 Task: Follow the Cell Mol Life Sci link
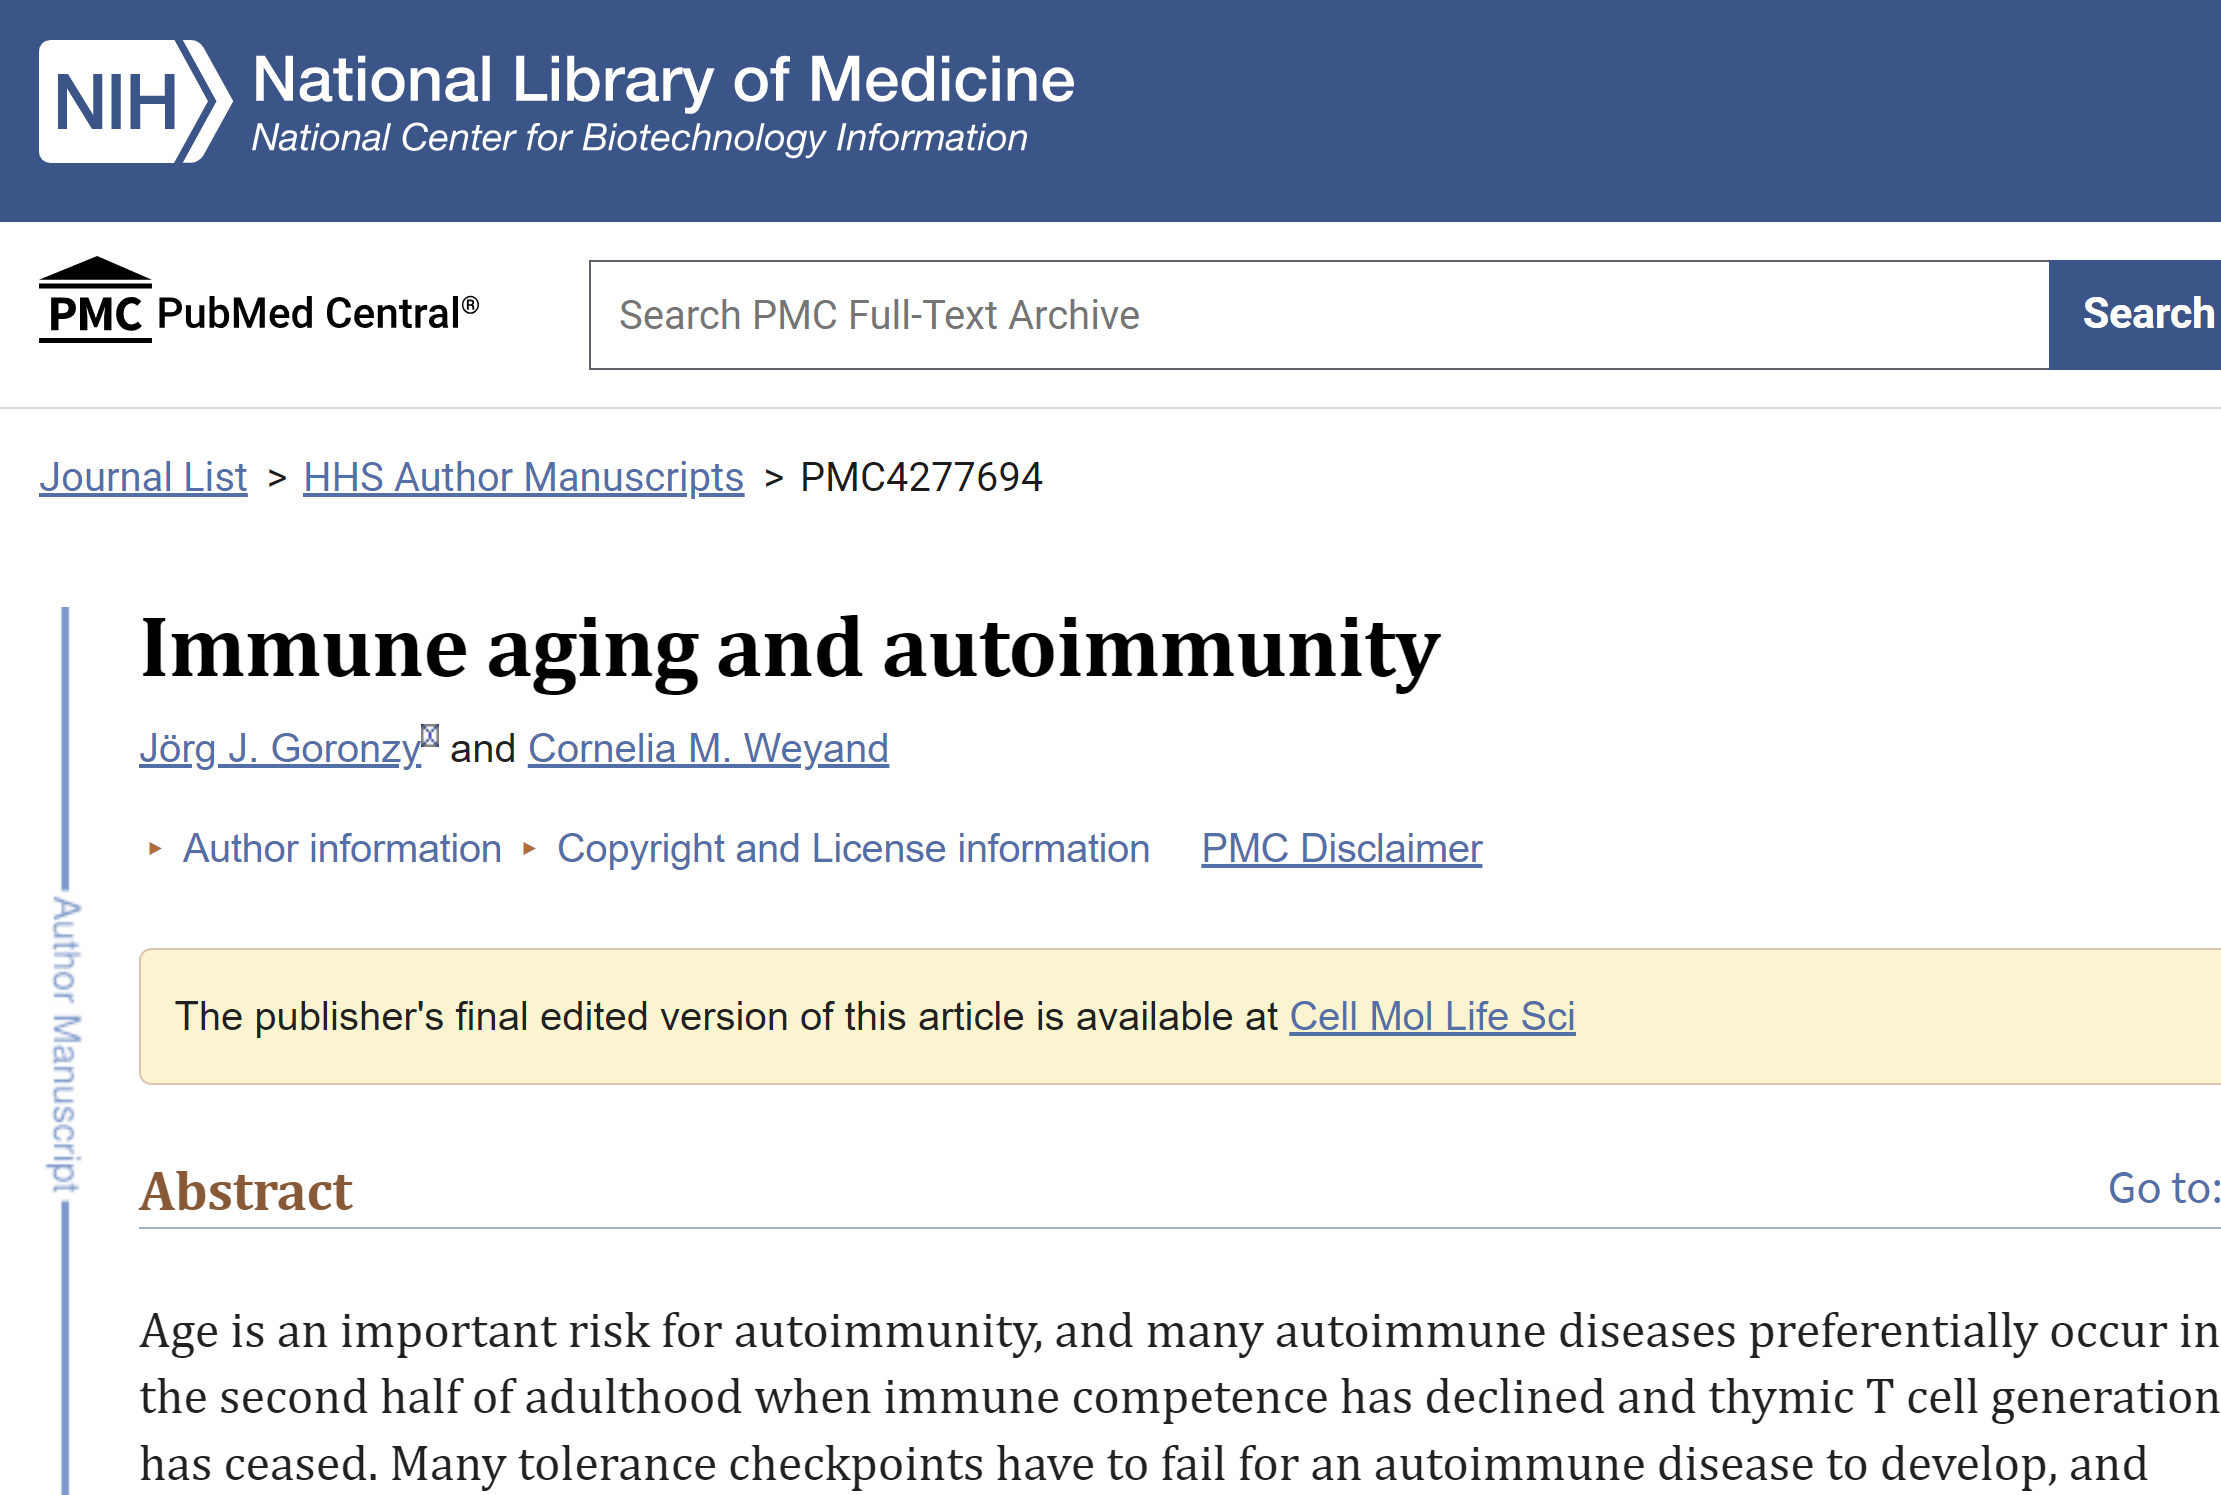pos(1432,1017)
